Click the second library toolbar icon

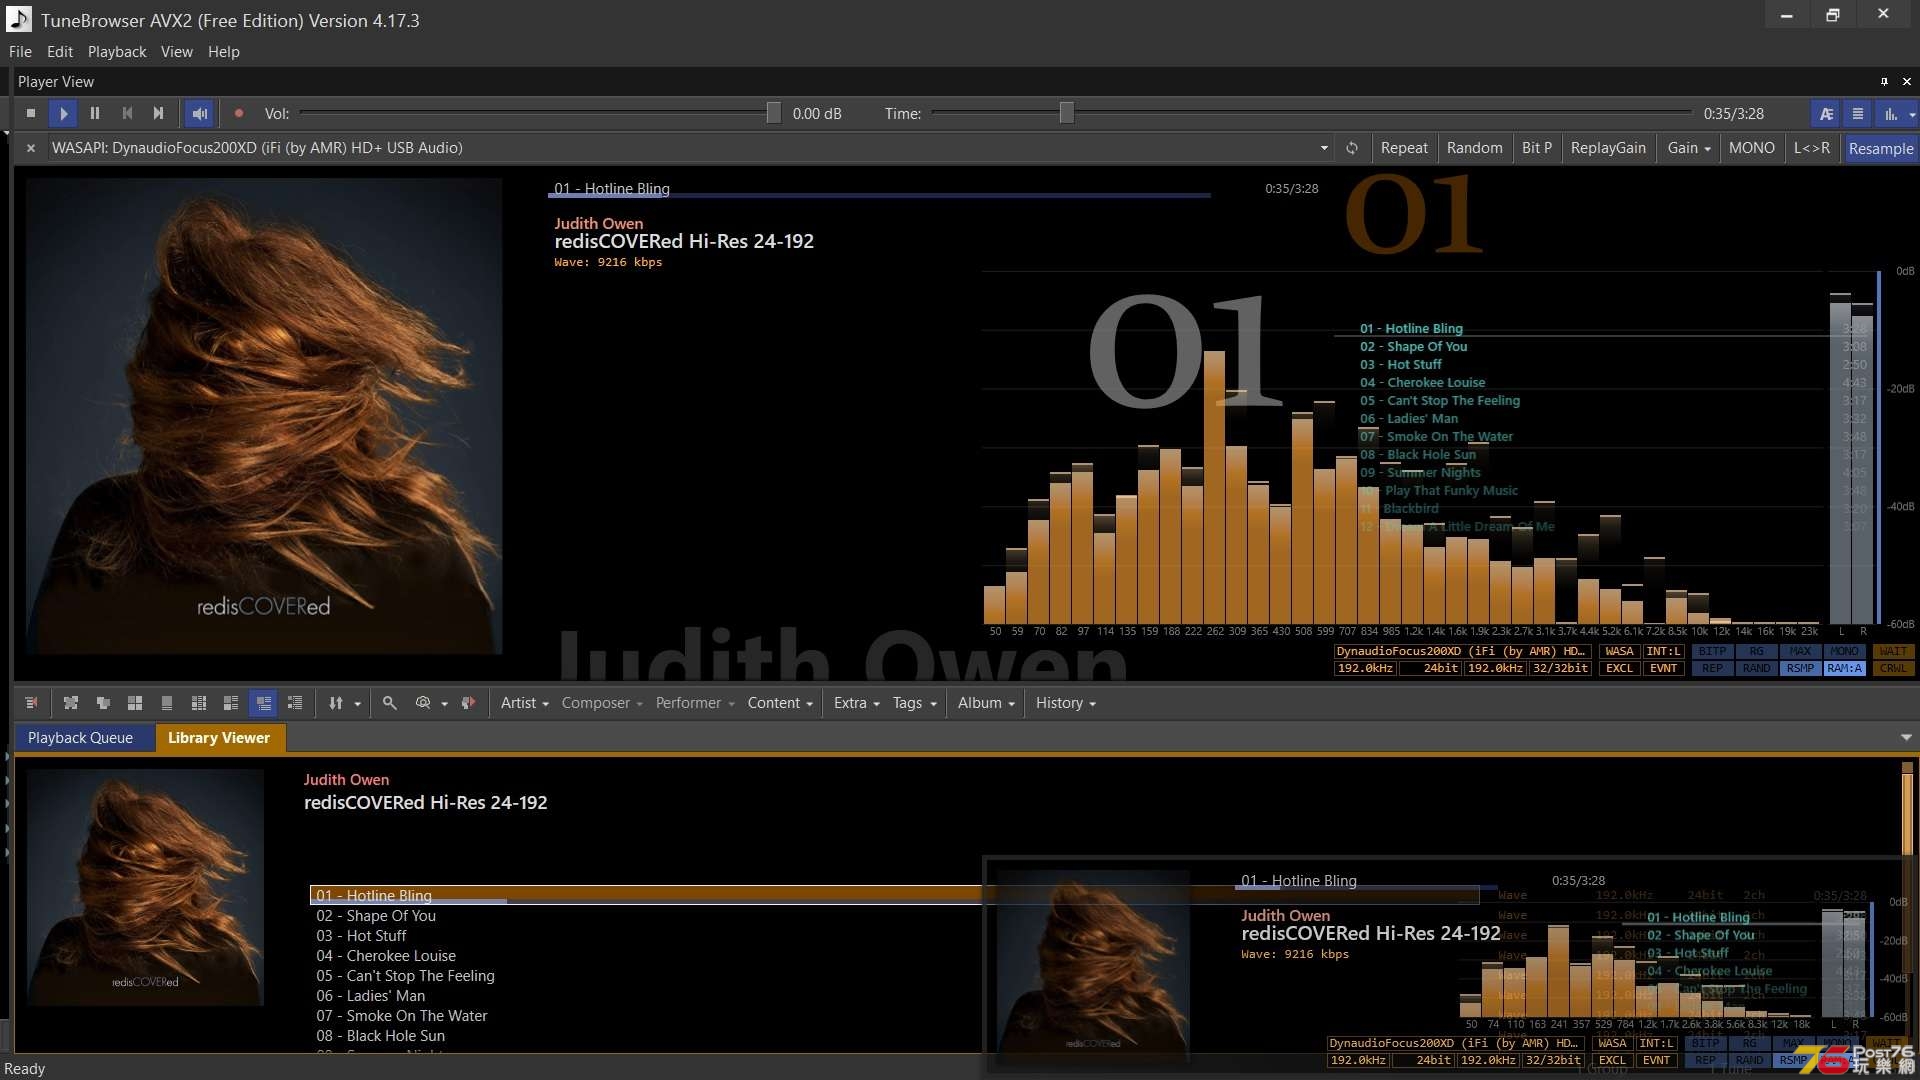point(71,703)
